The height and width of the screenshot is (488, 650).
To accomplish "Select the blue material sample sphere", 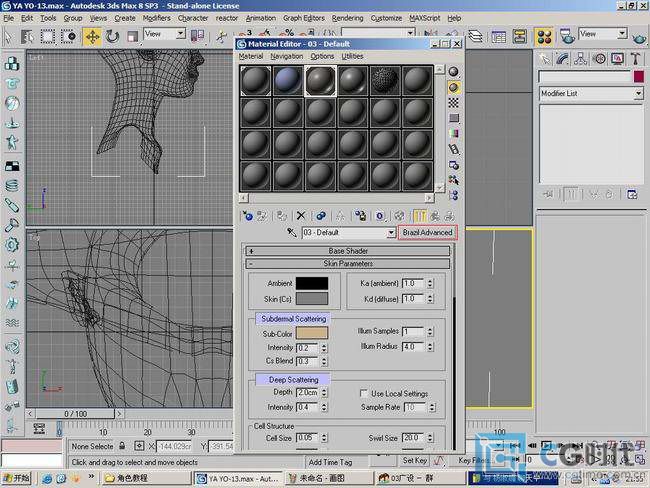I will point(287,81).
